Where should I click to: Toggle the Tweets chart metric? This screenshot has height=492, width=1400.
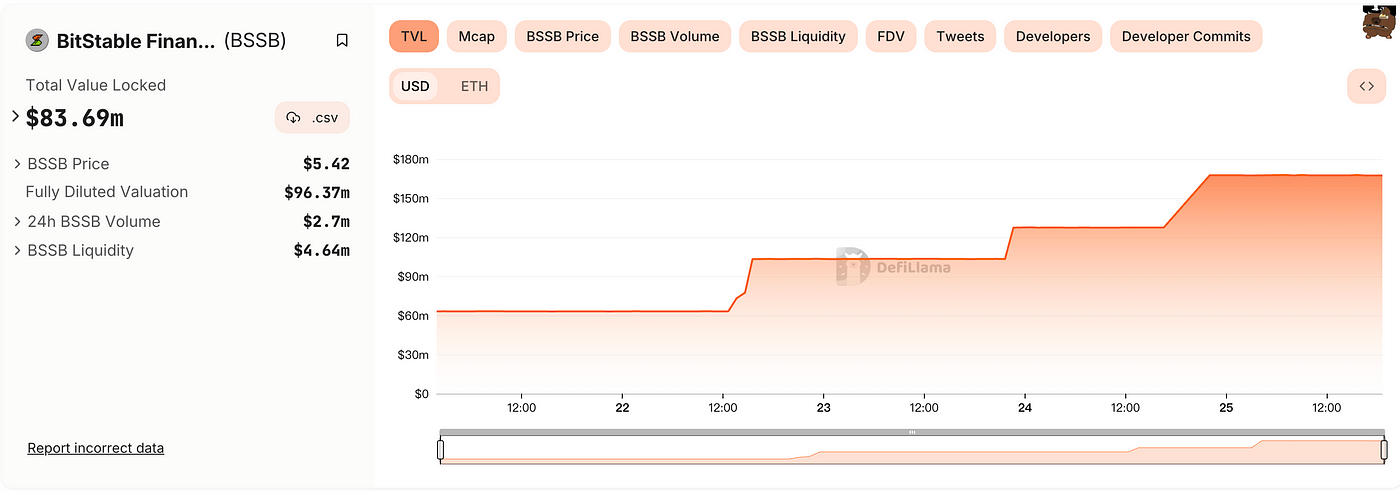coord(960,36)
